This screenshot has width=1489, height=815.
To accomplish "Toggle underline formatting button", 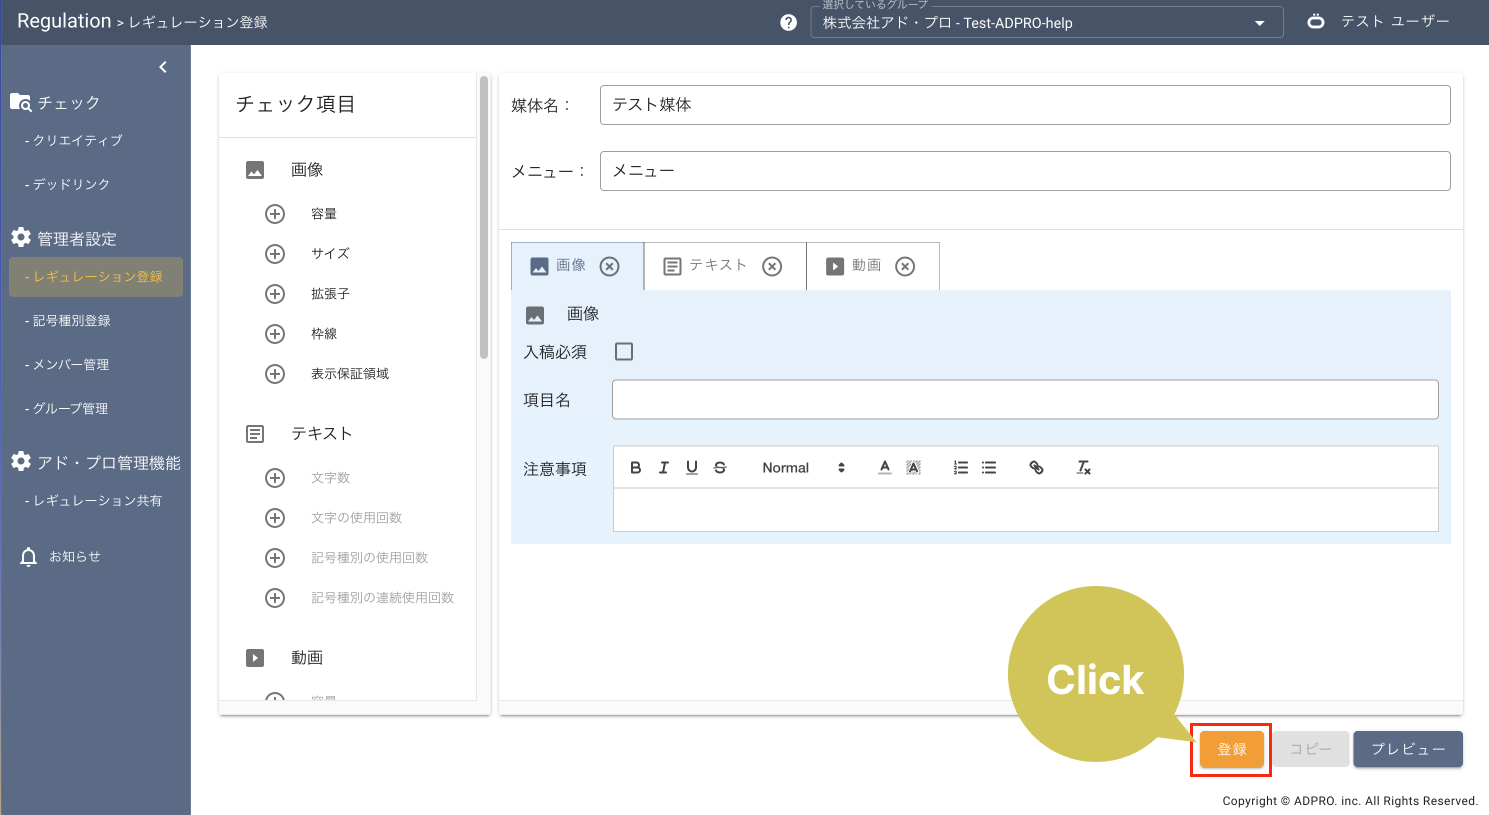I will pyautogui.click(x=691, y=468).
